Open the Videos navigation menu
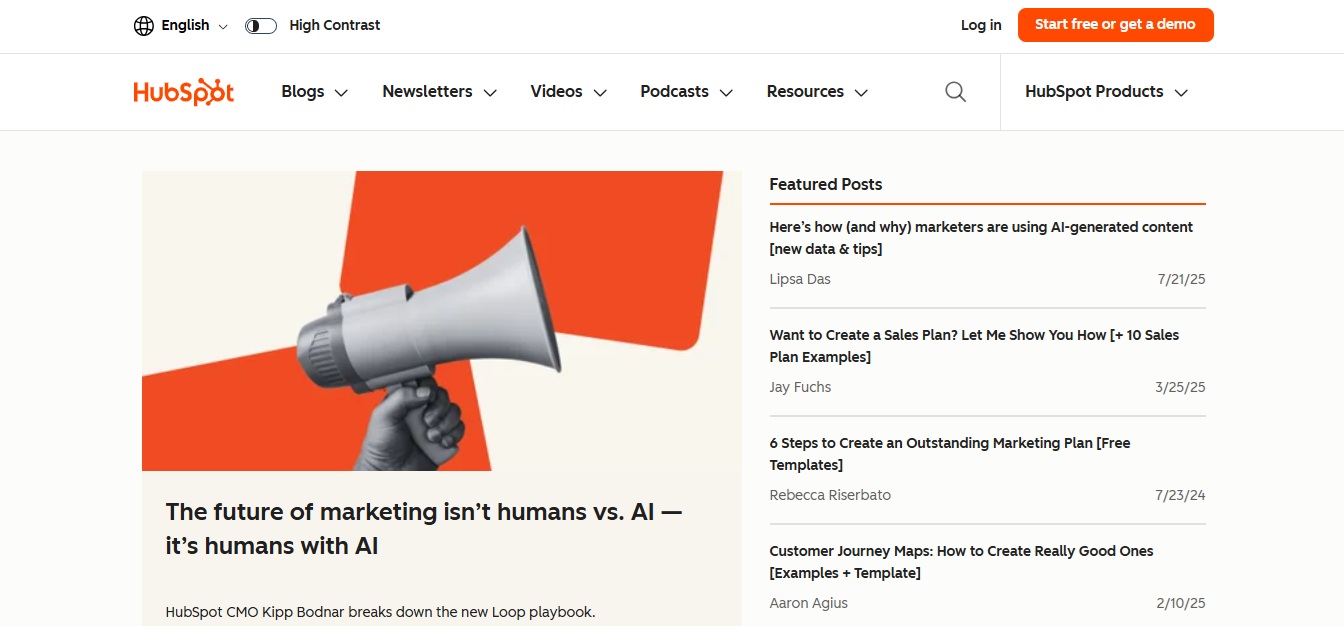Screen dimensions: 1344x626 pos(568,92)
